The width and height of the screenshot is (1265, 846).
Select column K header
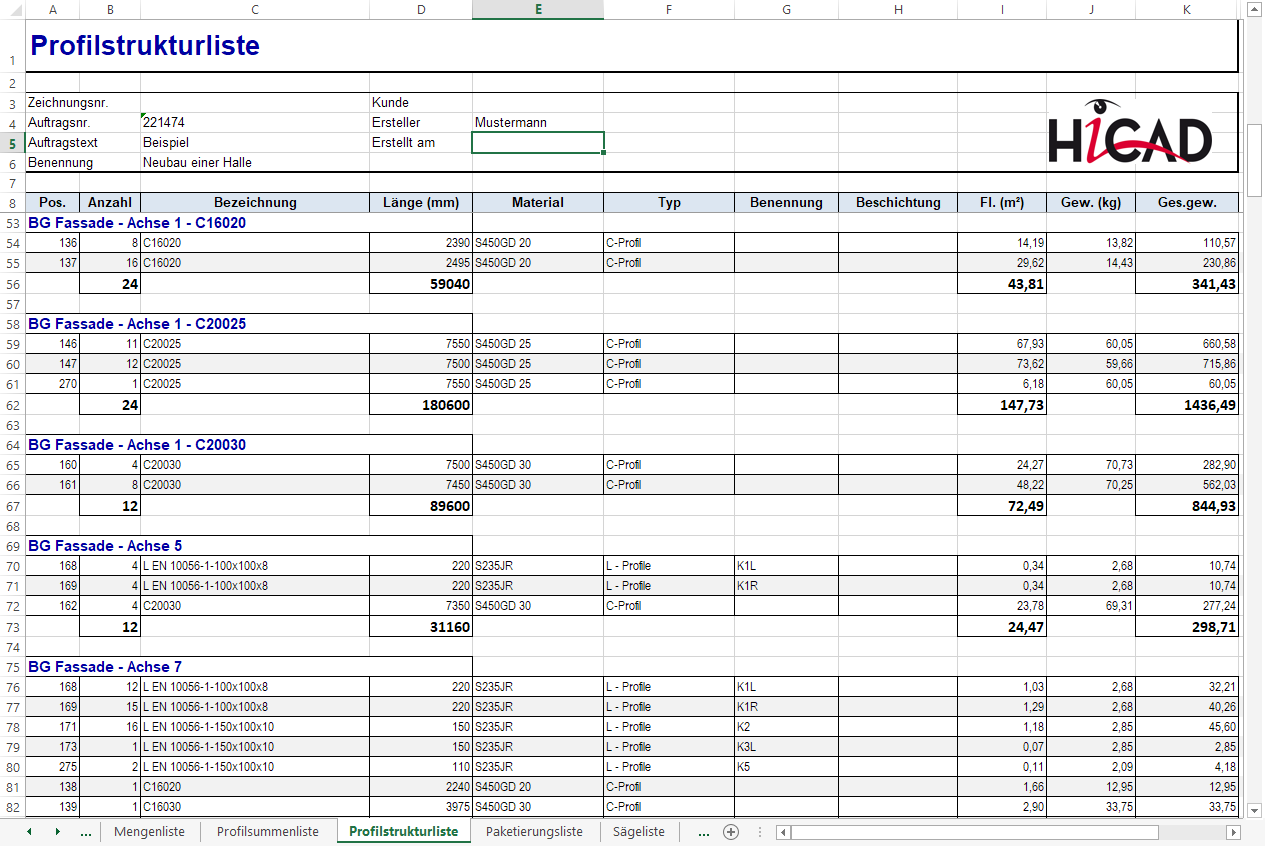[x=1187, y=10]
